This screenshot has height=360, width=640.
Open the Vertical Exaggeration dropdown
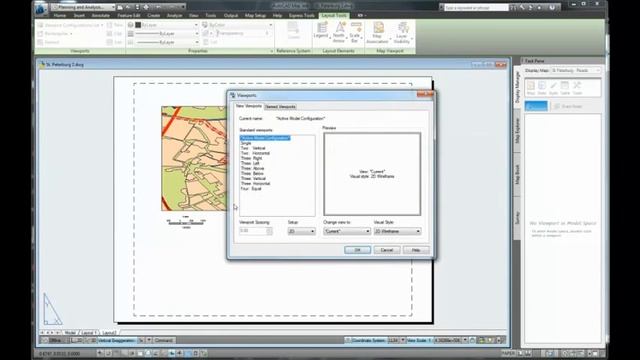(149, 340)
